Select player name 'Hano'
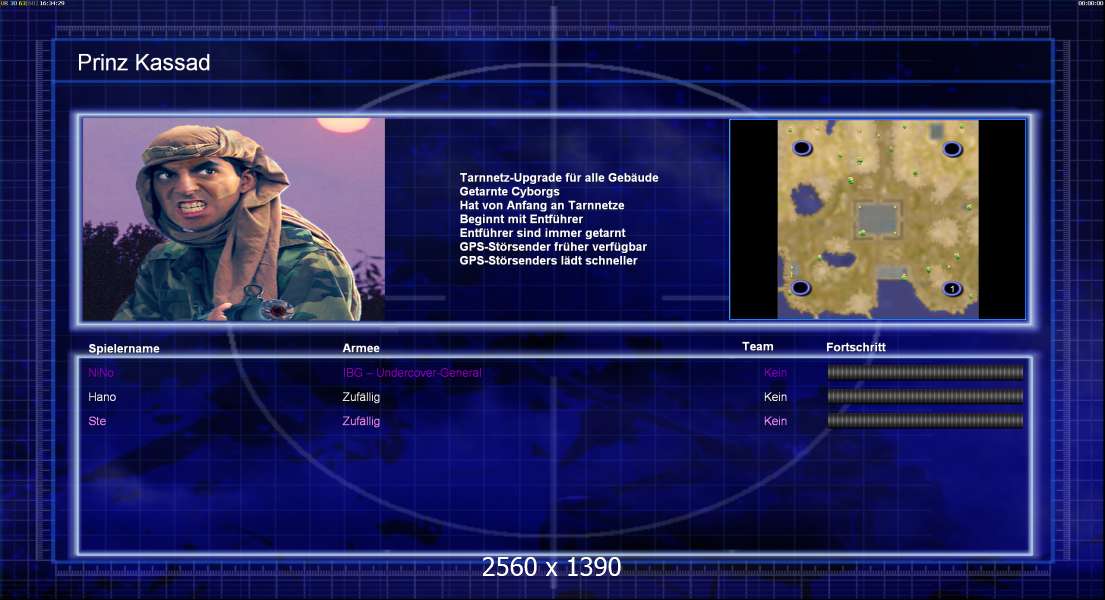Viewport: 1105px width, 600px height. click(x=102, y=397)
